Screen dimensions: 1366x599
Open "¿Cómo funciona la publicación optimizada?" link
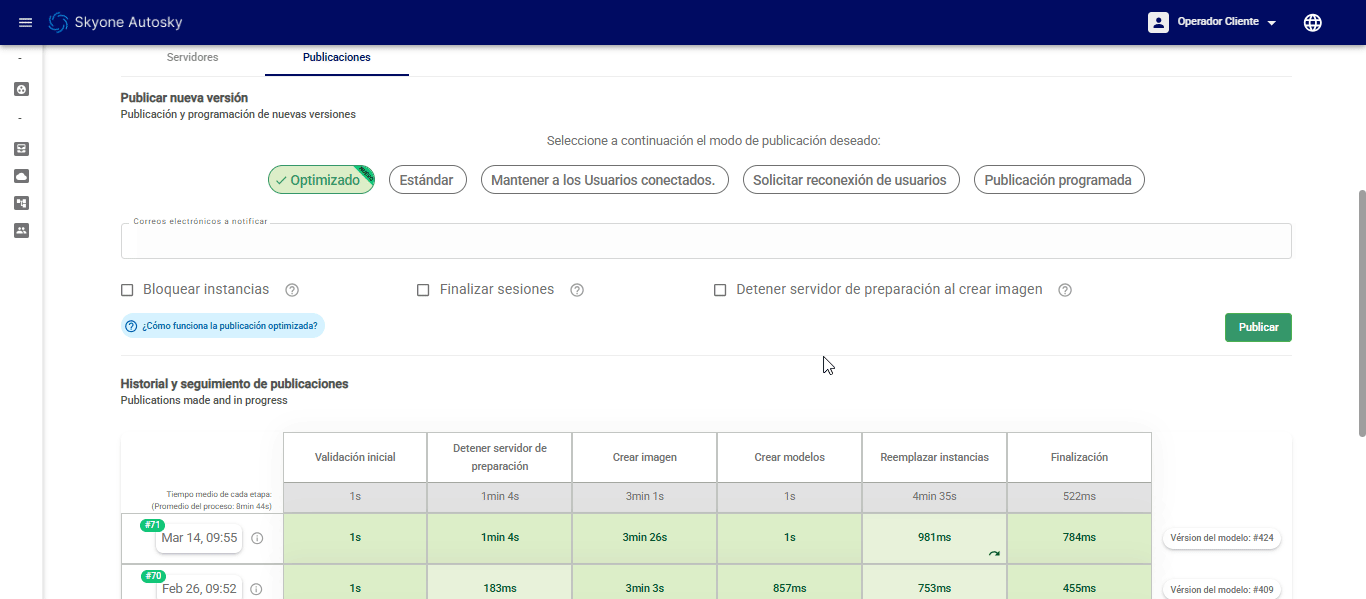click(223, 326)
